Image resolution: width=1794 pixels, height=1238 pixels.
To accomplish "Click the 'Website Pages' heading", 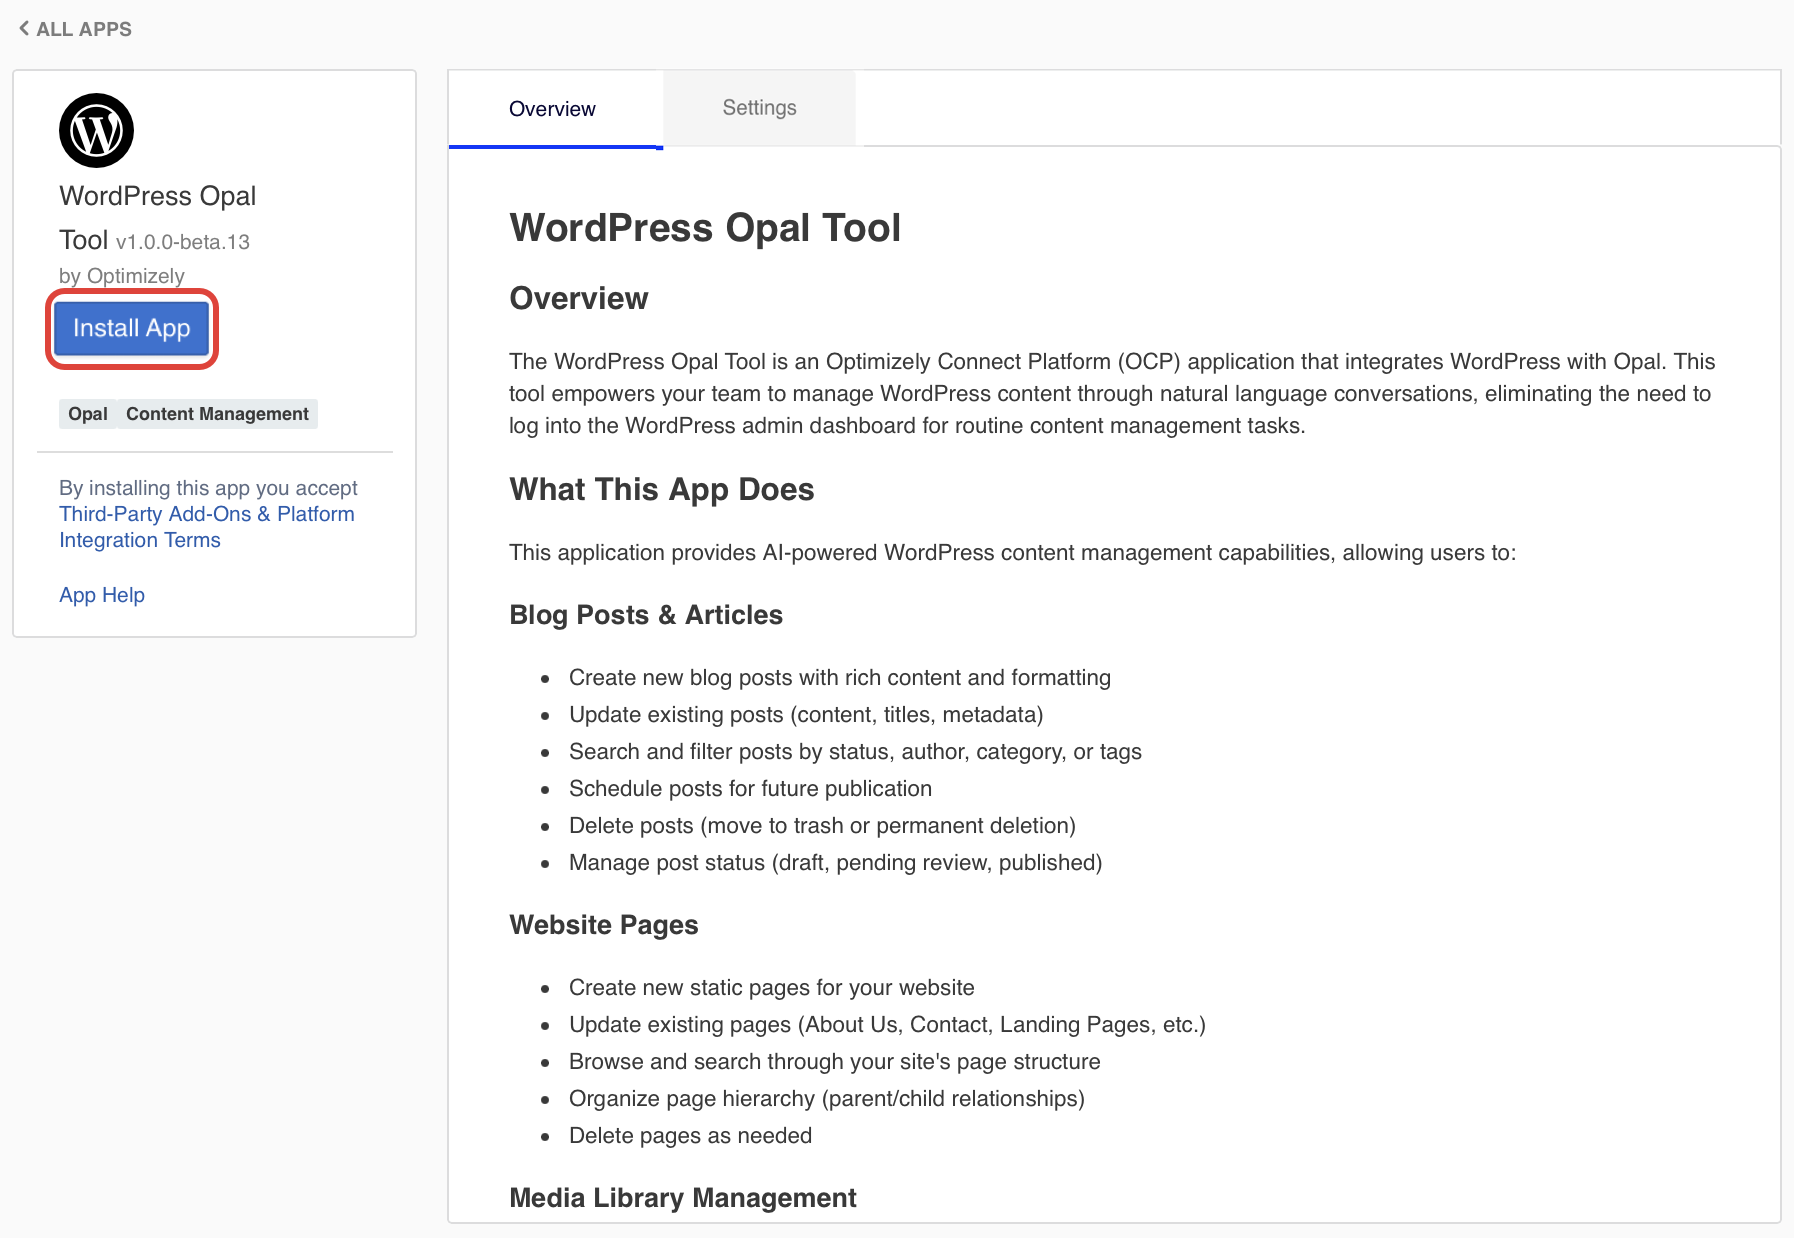I will [x=604, y=925].
